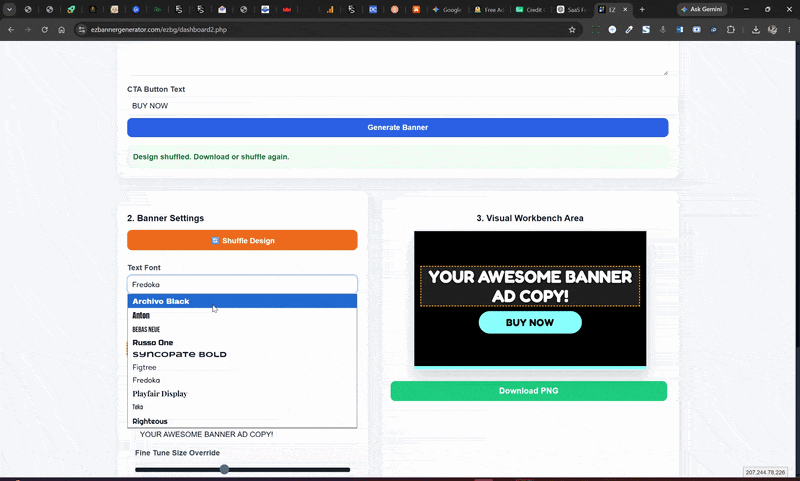Click the green dashed-square capture extension
The image size is (800, 481).
(595, 30)
